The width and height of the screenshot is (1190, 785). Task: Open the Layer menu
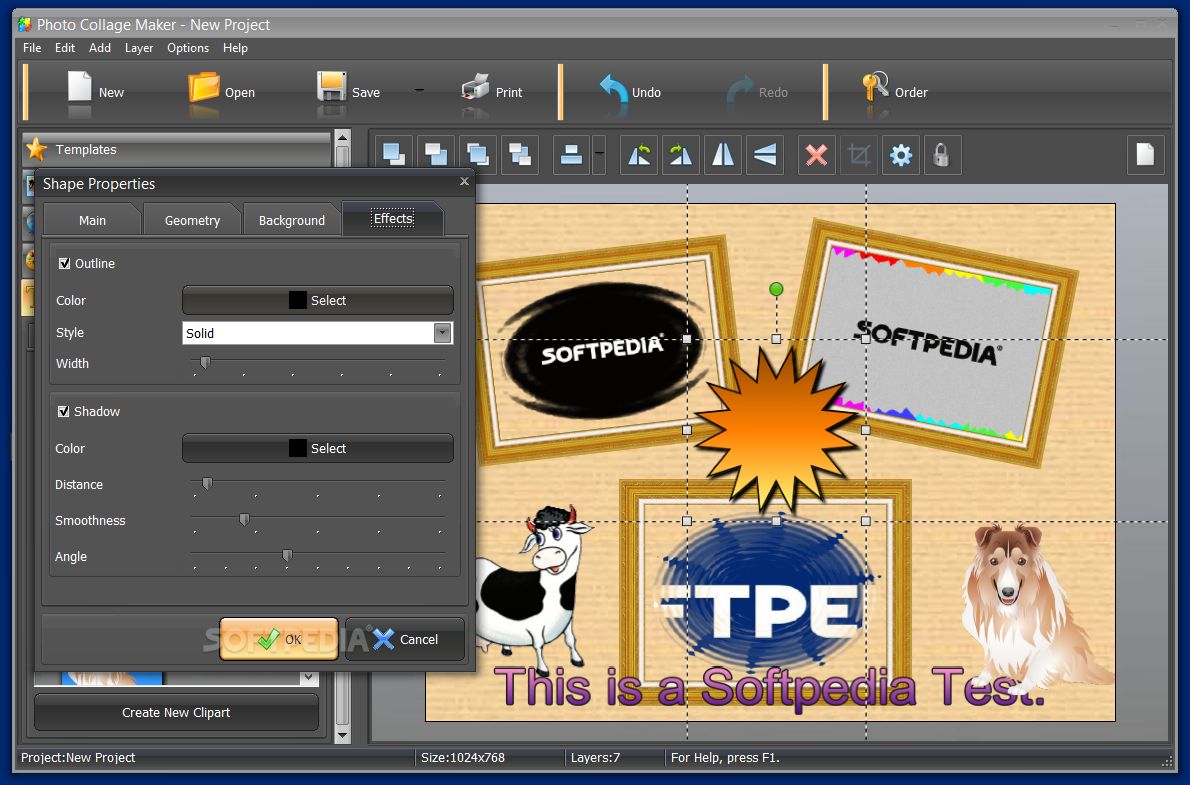point(139,48)
